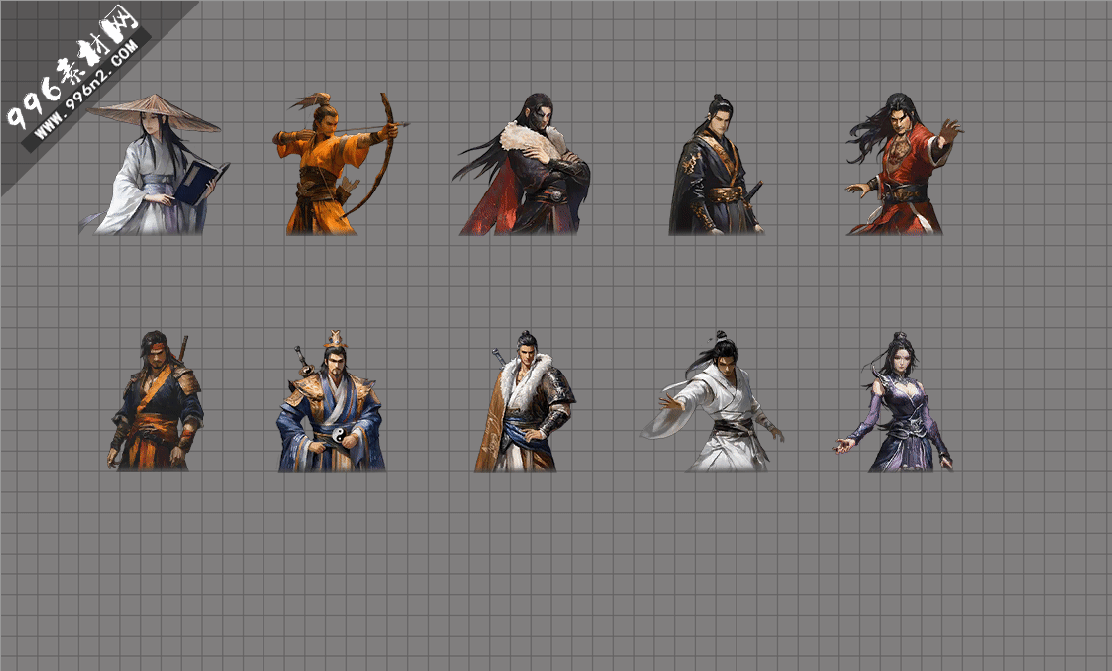Pick the headband warrior in blue-orange armor

[x=155, y=400]
